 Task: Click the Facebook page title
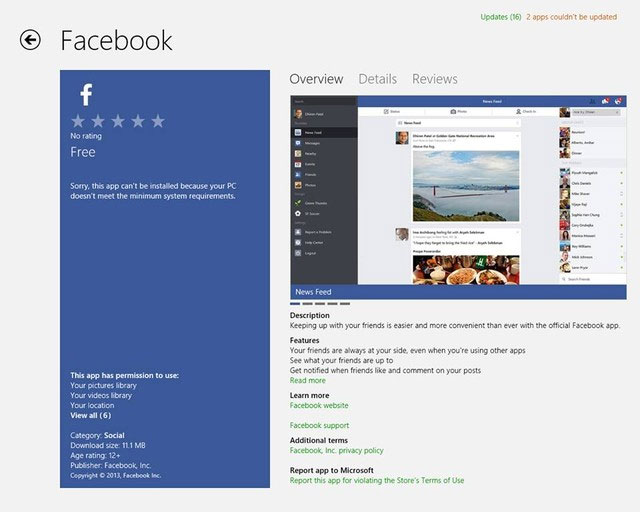(x=116, y=40)
